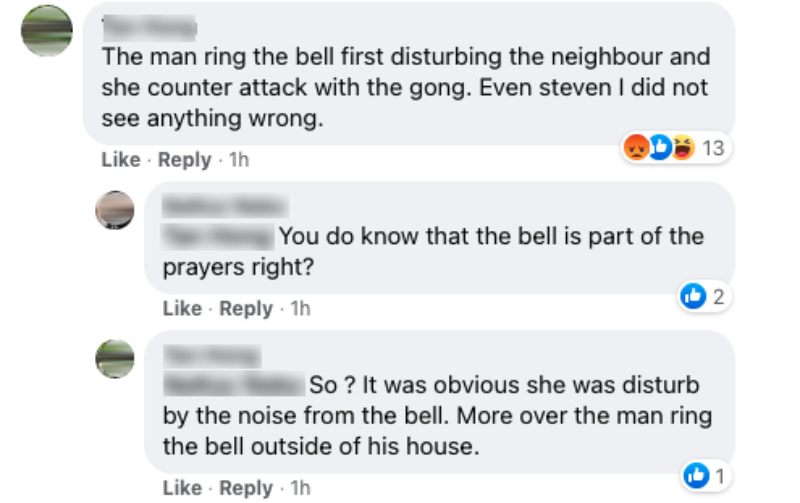
Task: Reply to the 'outside of his house' comment
Action: (246, 488)
